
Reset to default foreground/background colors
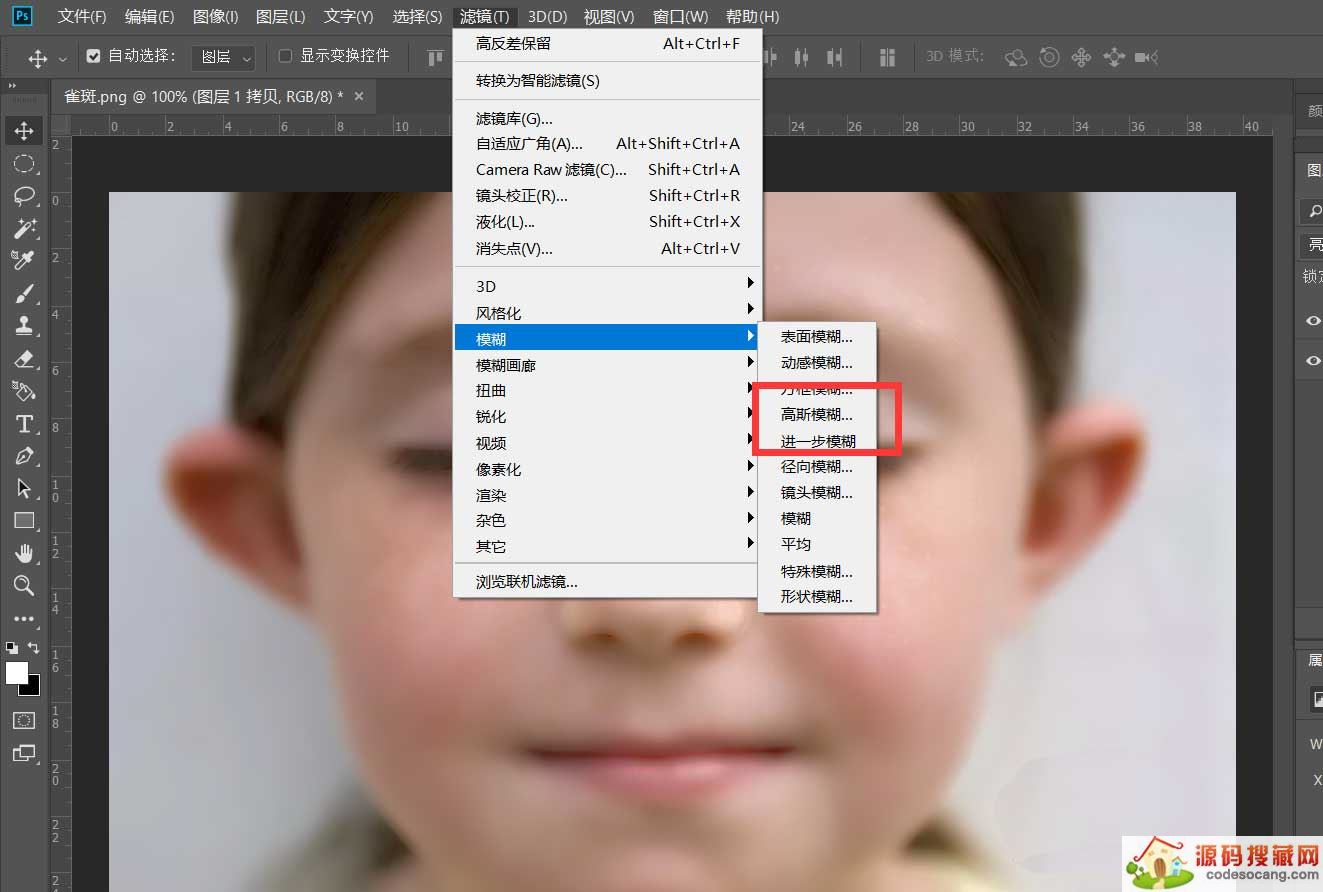point(11,648)
